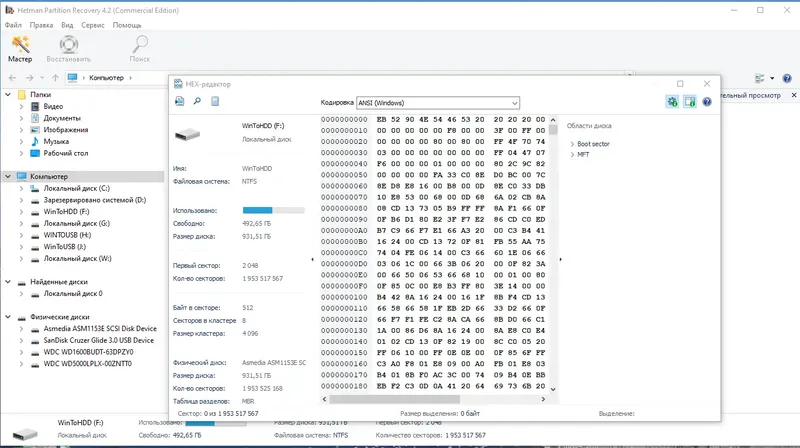Select WinToUSB (J:) drive
The height and width of the screenshot is (448, 800).
point(64,246)
